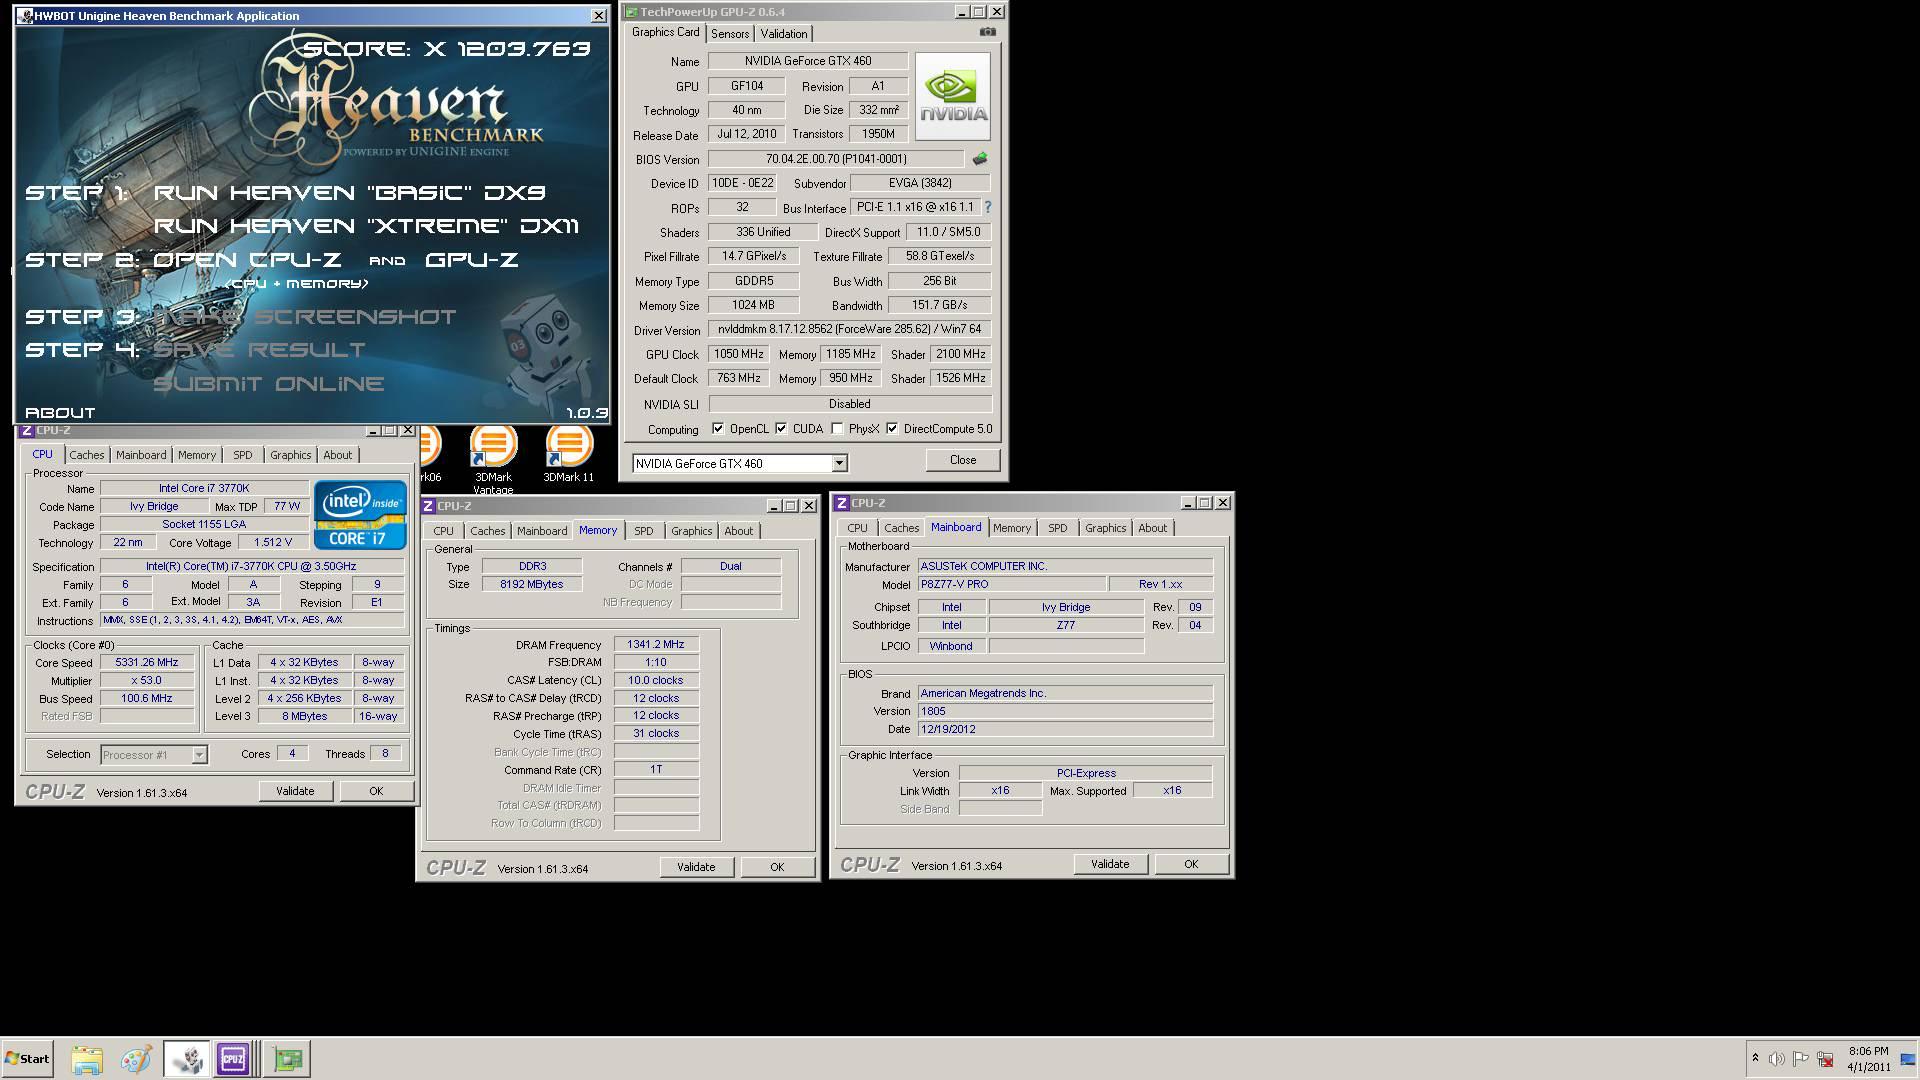Click Take Screenshot step in Heaven app
Viewport: 1920px width, 1080px height.
tap(304, 317)
